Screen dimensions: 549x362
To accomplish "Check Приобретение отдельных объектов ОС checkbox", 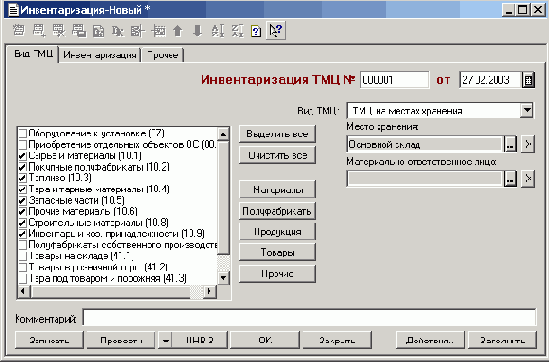I will pos(23,145).
